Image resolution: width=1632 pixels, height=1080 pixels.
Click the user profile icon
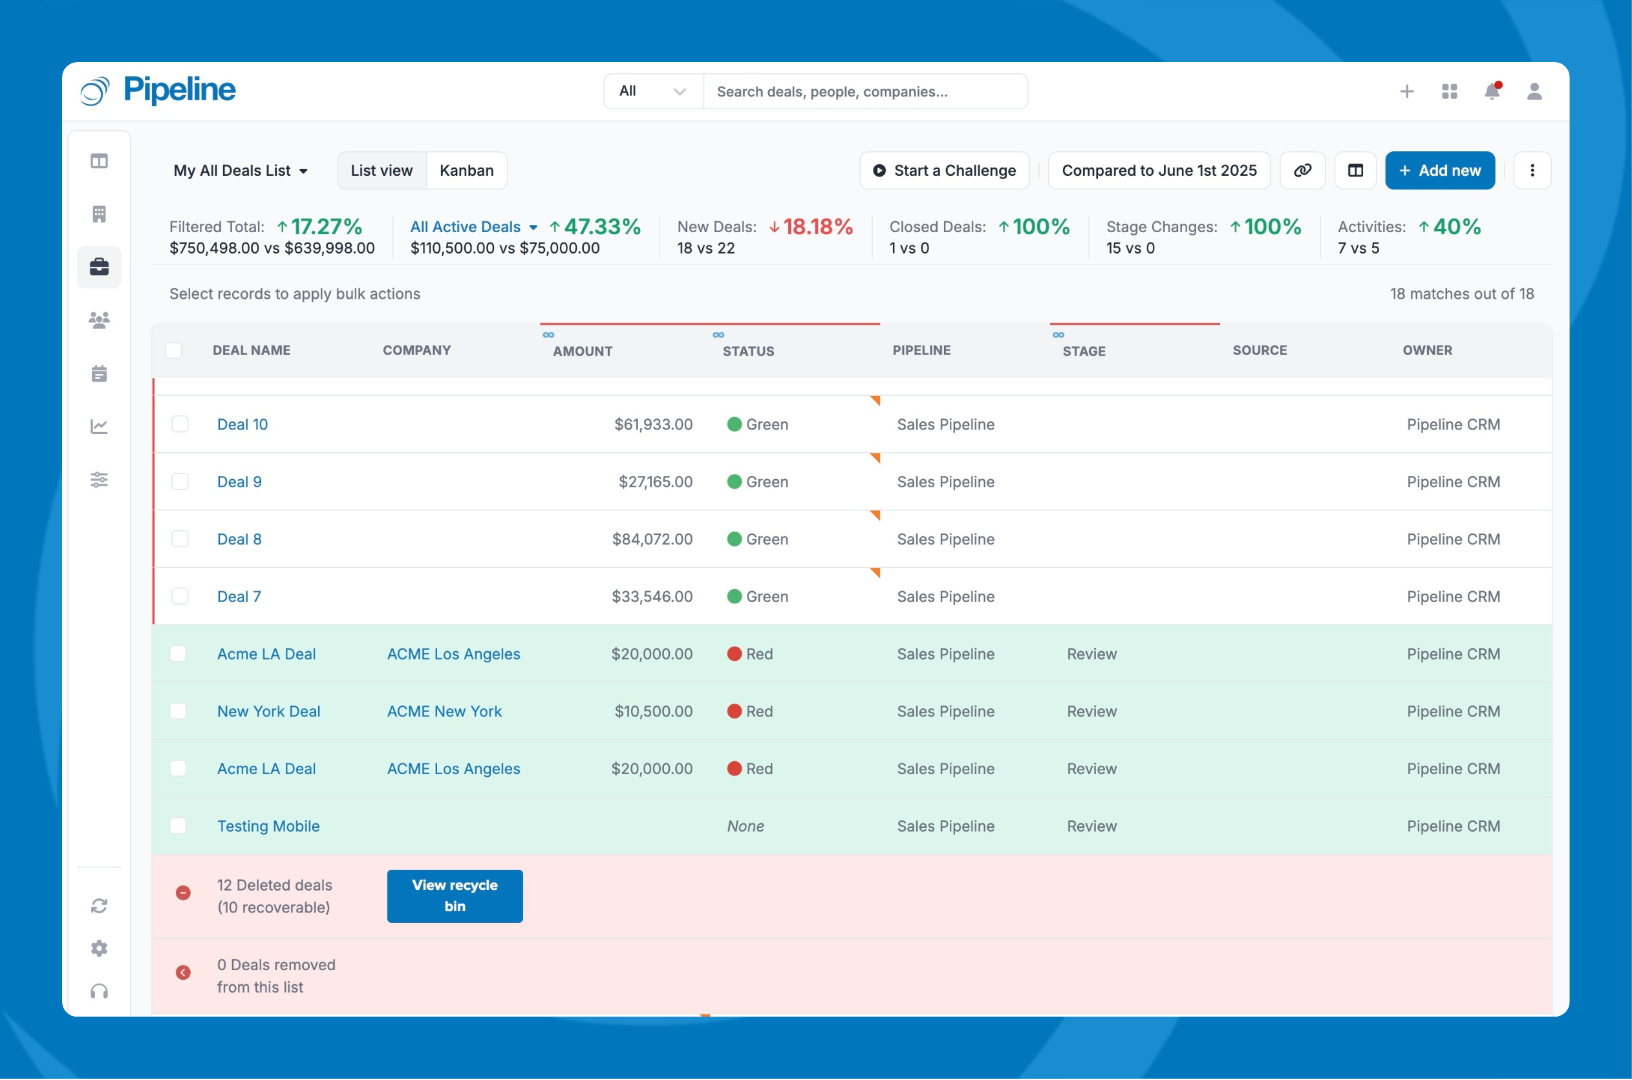click(x=1534, y=91)
